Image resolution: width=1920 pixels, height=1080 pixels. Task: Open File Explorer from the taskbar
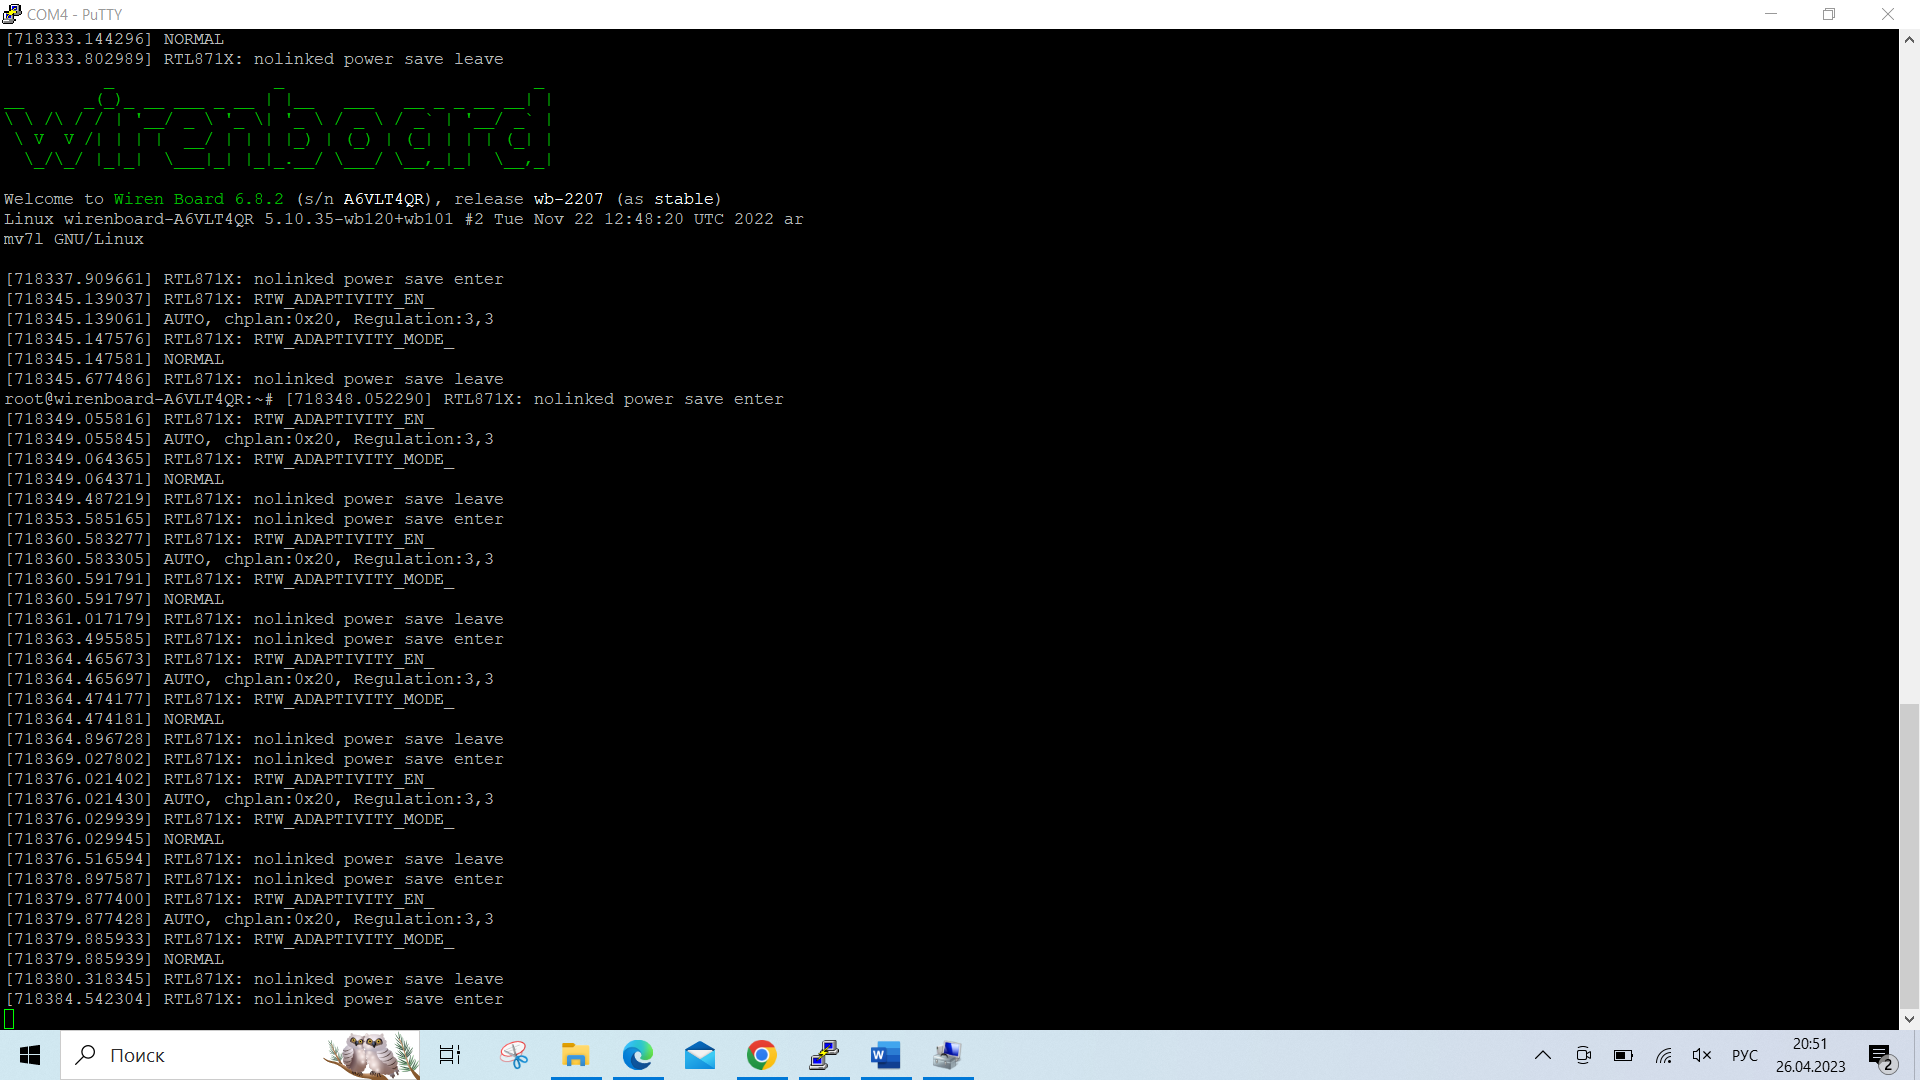pos(576,1055)
